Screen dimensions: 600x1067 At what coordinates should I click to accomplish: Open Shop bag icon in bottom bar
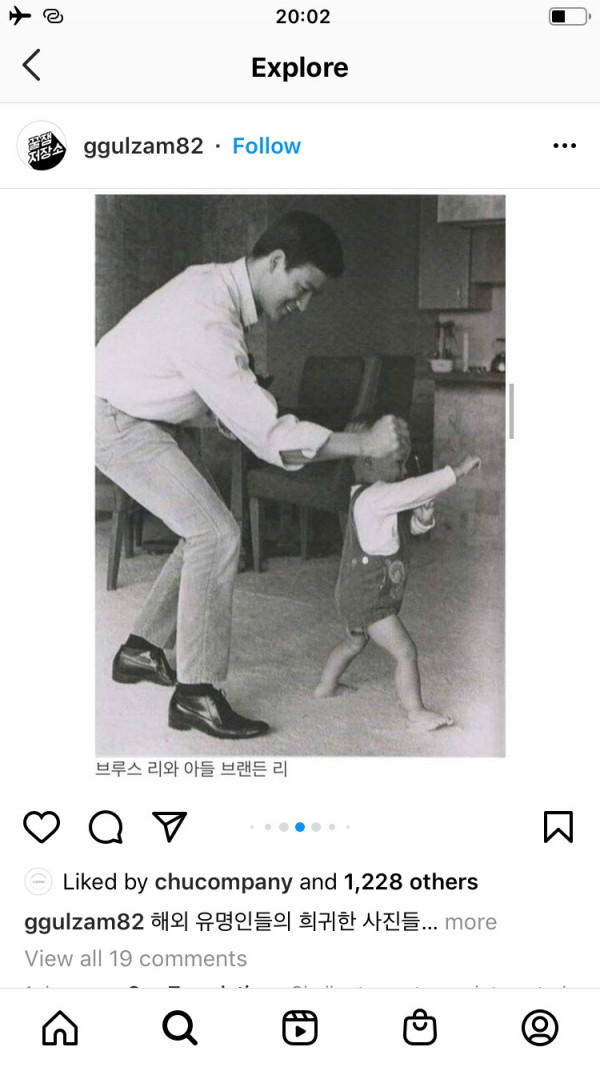(420, 1027)
